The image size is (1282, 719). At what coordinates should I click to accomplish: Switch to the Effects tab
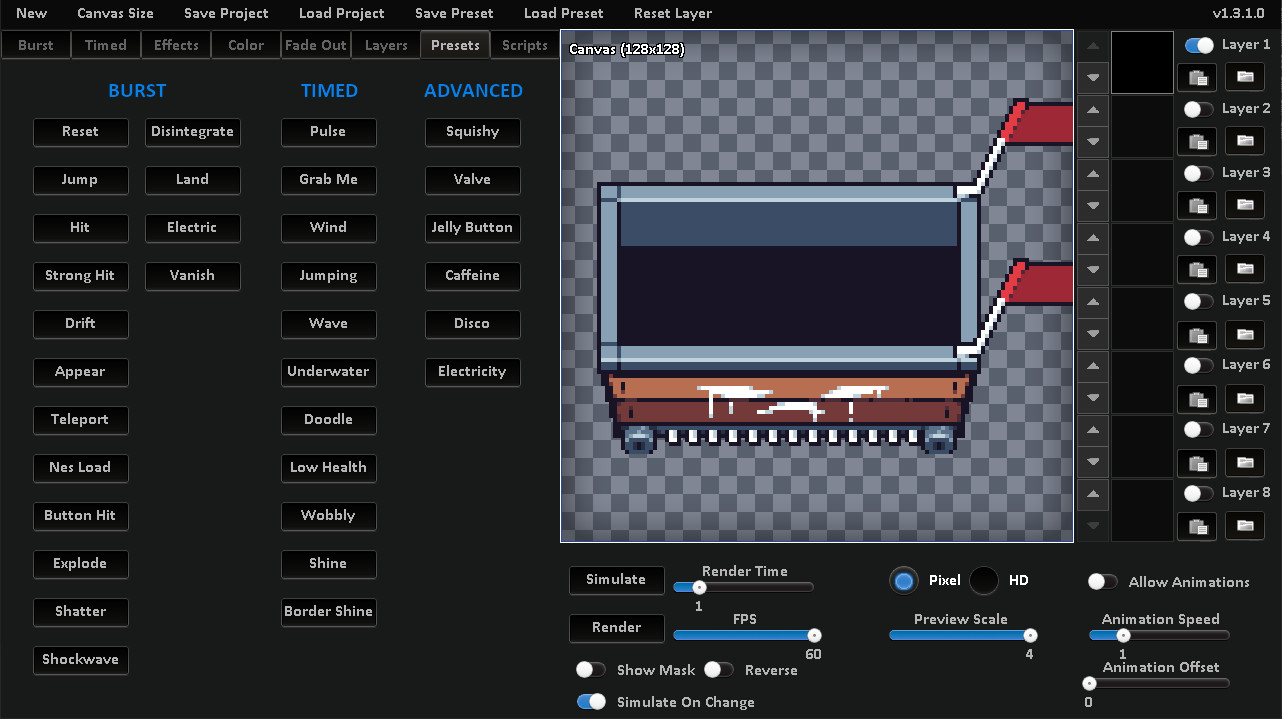point(175,44)
